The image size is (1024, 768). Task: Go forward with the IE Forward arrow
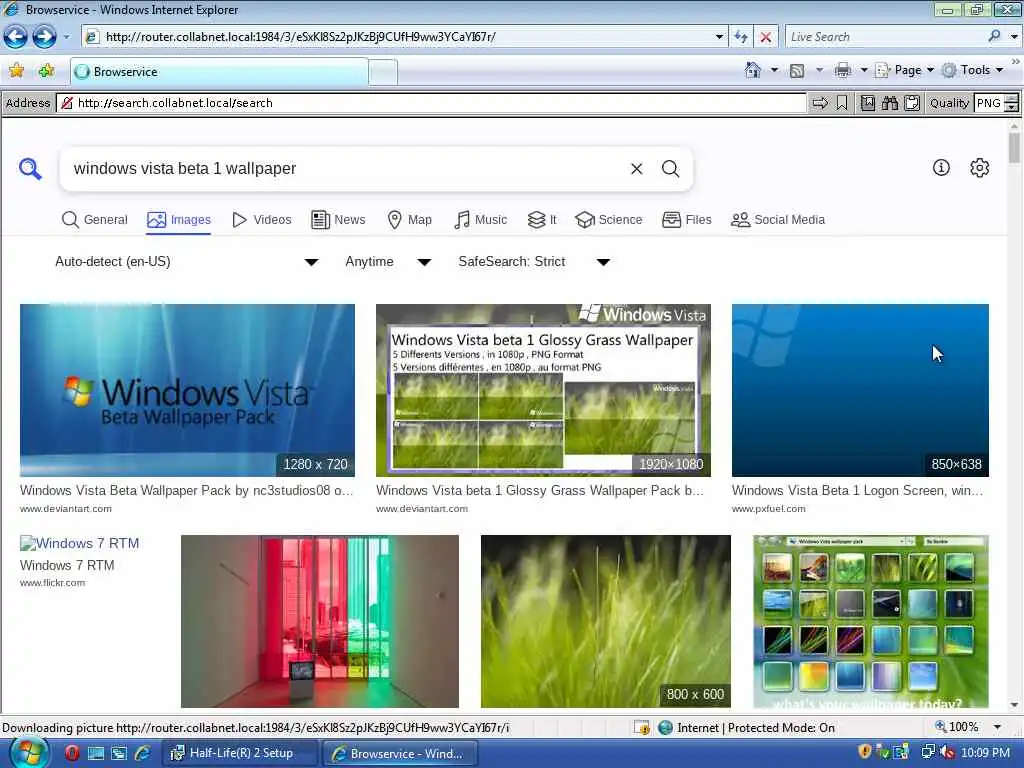[44, 37]
